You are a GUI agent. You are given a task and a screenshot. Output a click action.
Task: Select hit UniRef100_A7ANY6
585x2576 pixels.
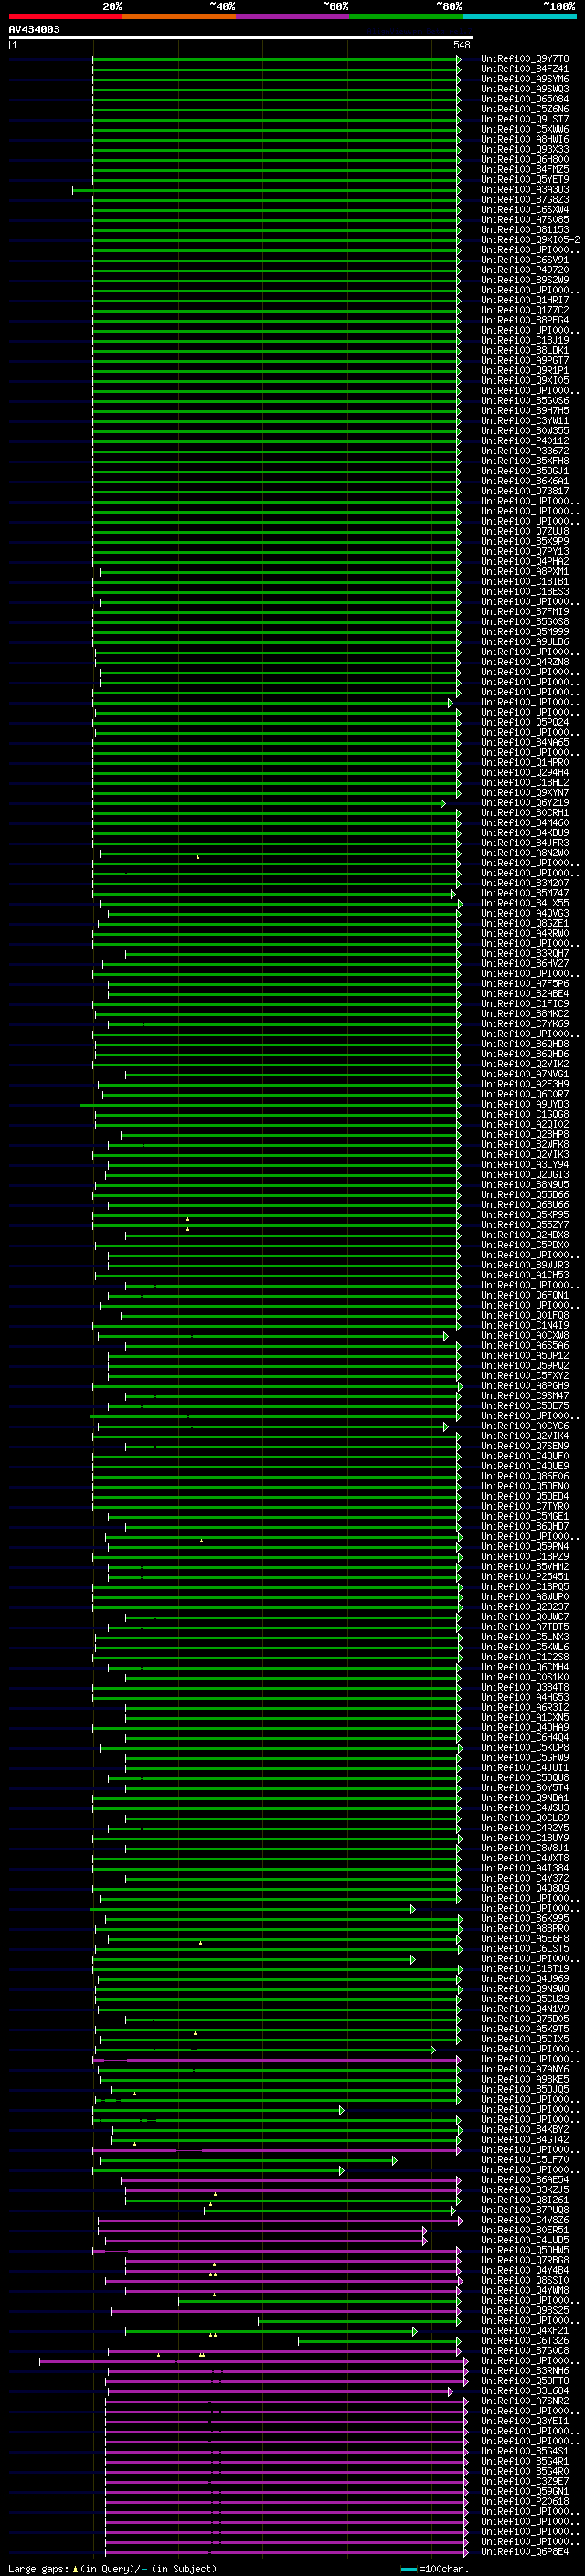pyautogui.click(x=525, y=2070)
